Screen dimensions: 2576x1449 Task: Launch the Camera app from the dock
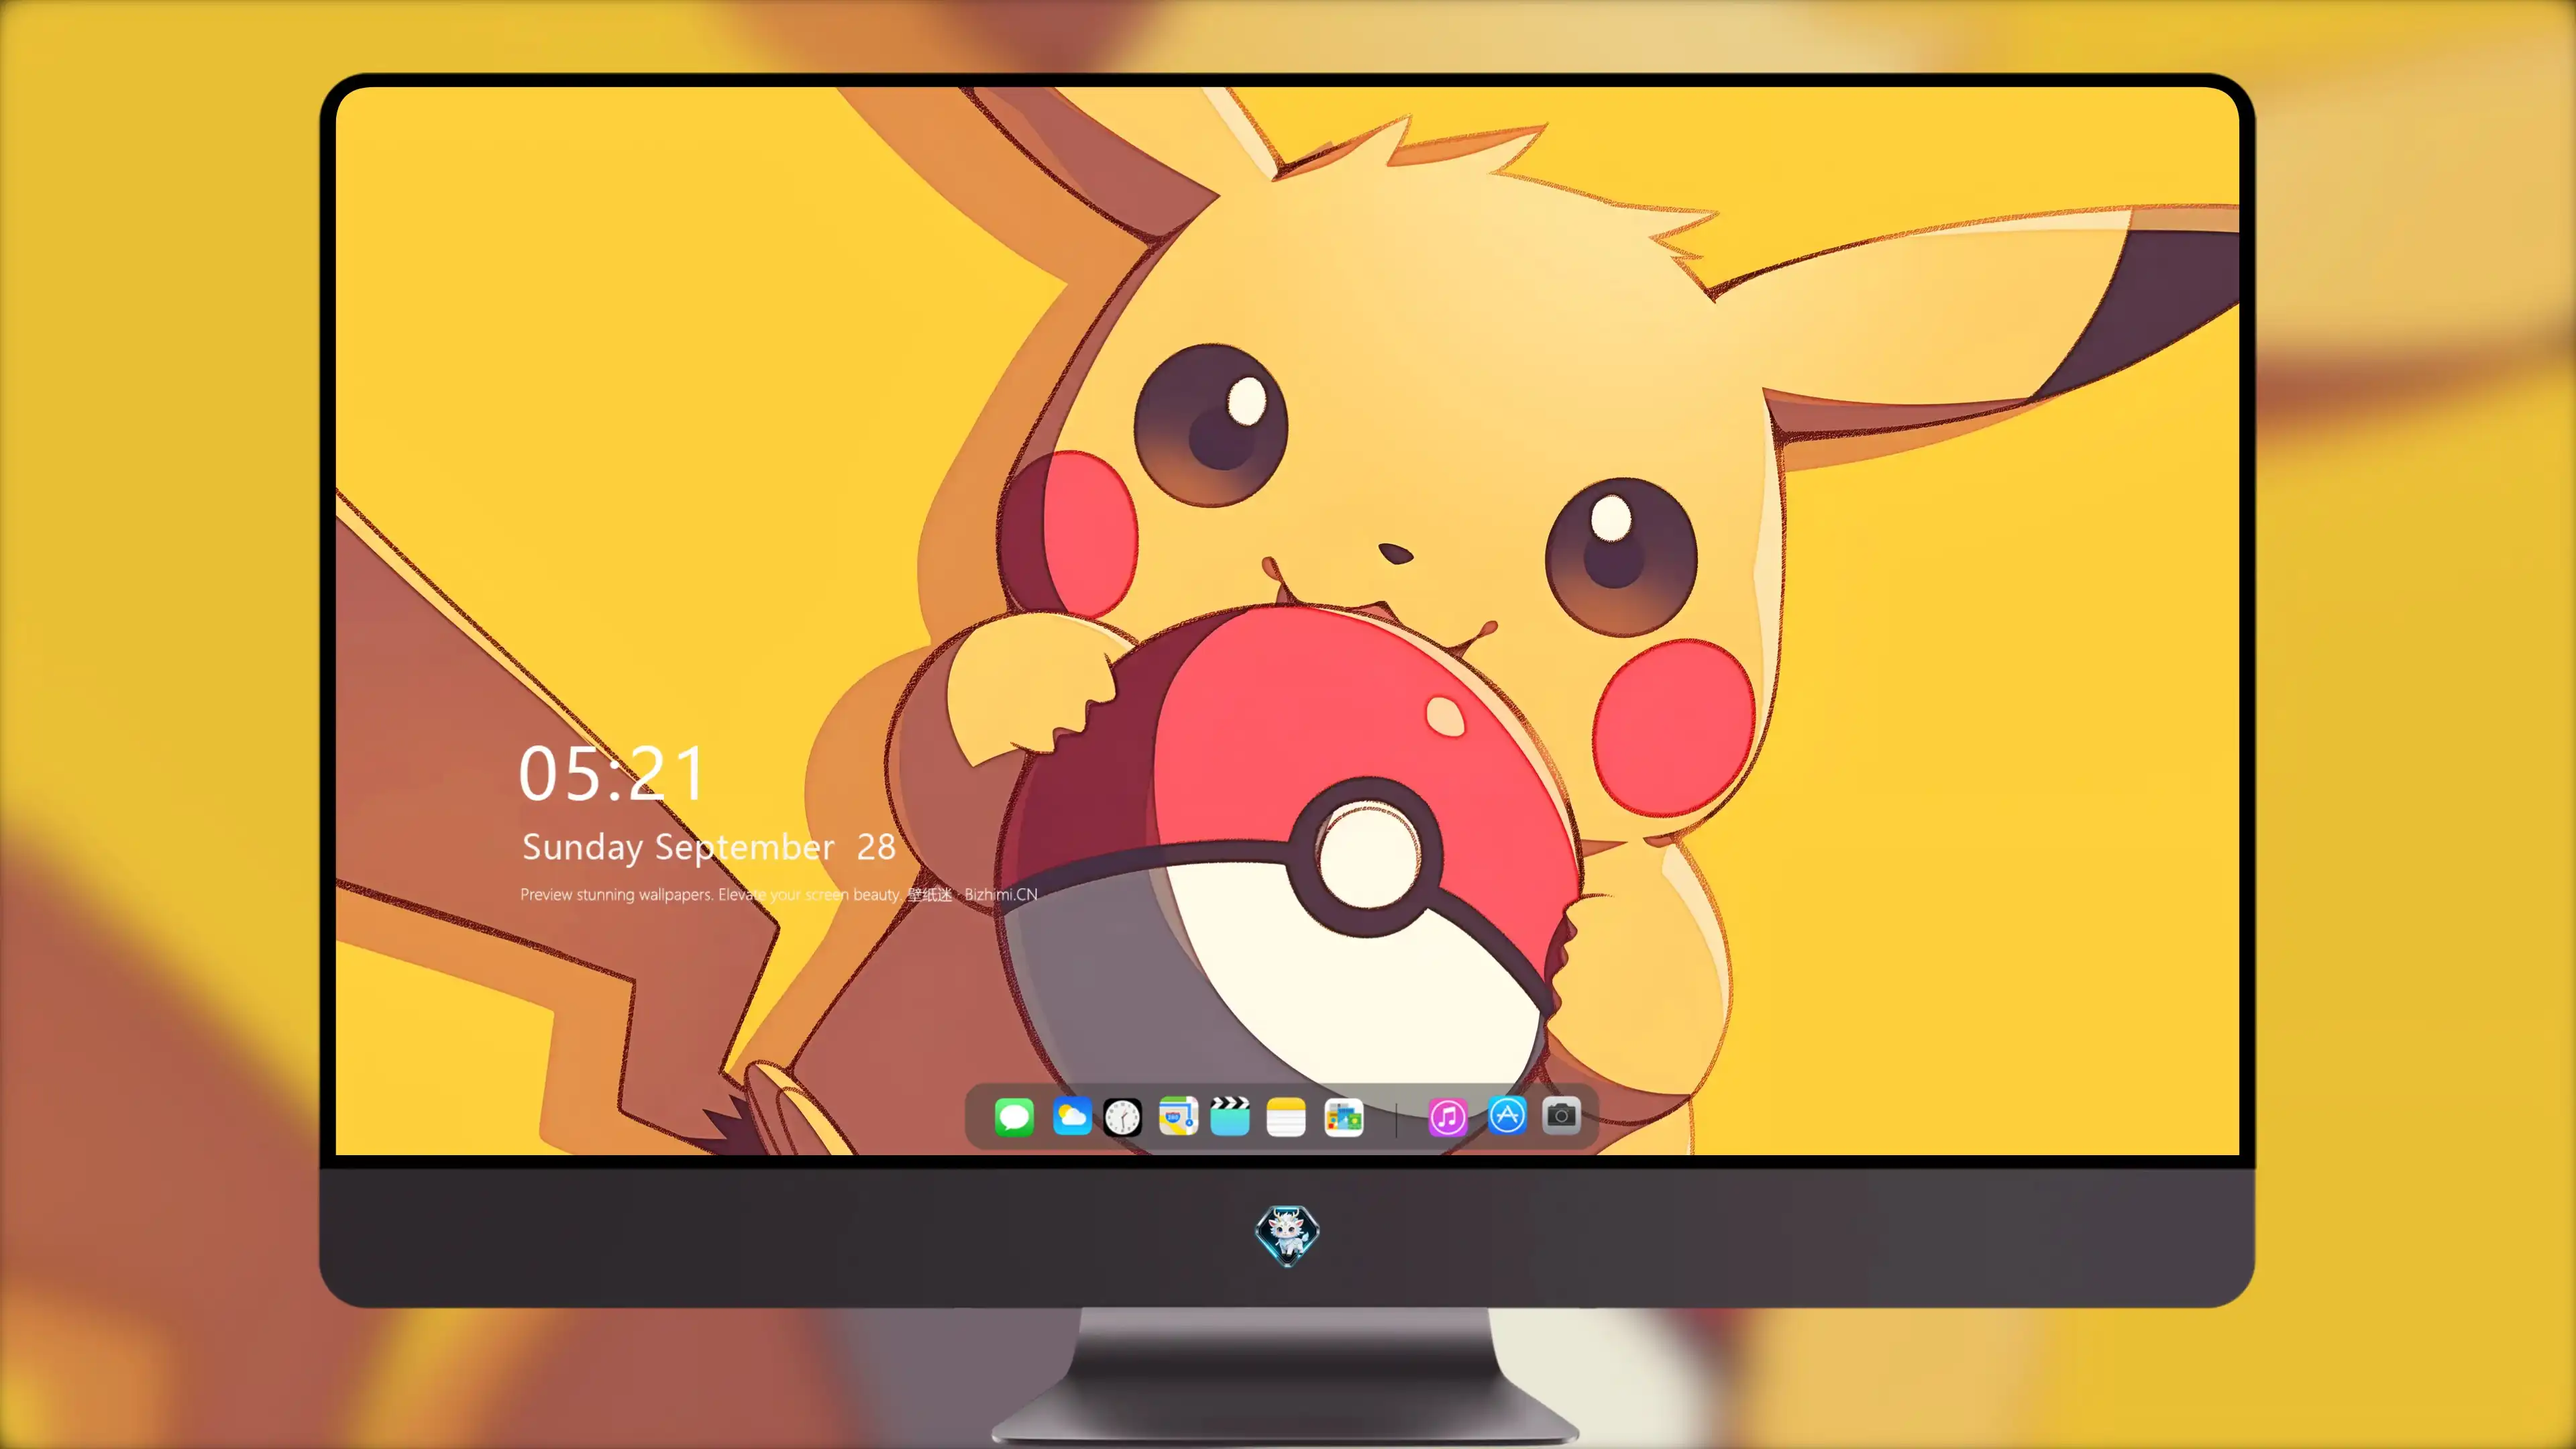coord(1561,1115)
